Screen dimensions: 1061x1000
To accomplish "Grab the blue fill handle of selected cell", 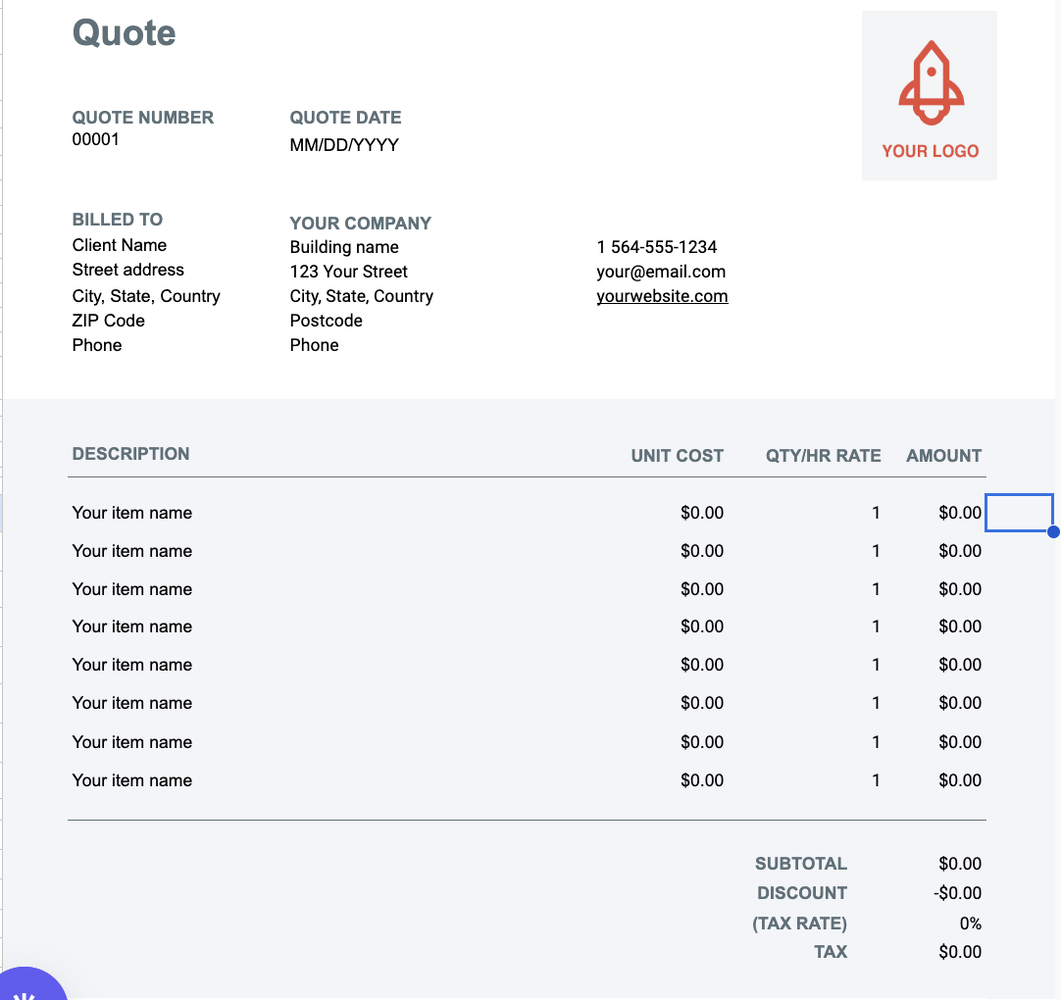I will click(1053, 532).
